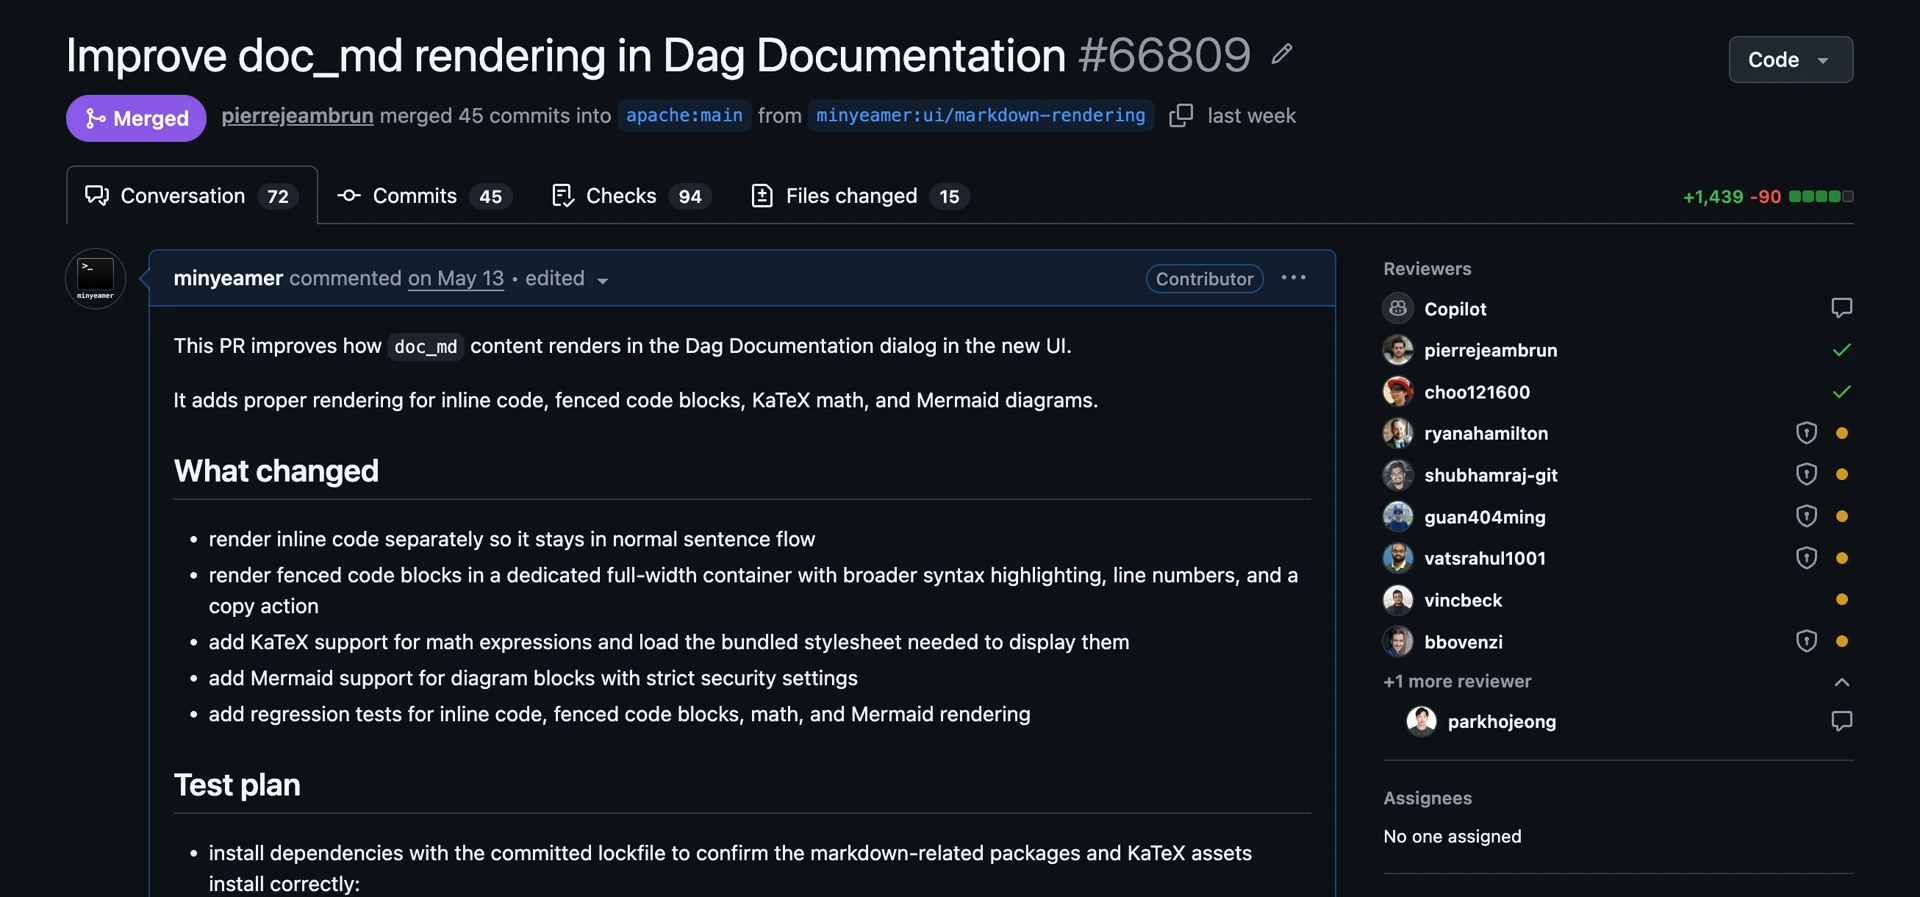1920x897 pixels.
Task: Open guan404ming reviewer profile link
Action: pyautogui.click(x=1485, y=517)
